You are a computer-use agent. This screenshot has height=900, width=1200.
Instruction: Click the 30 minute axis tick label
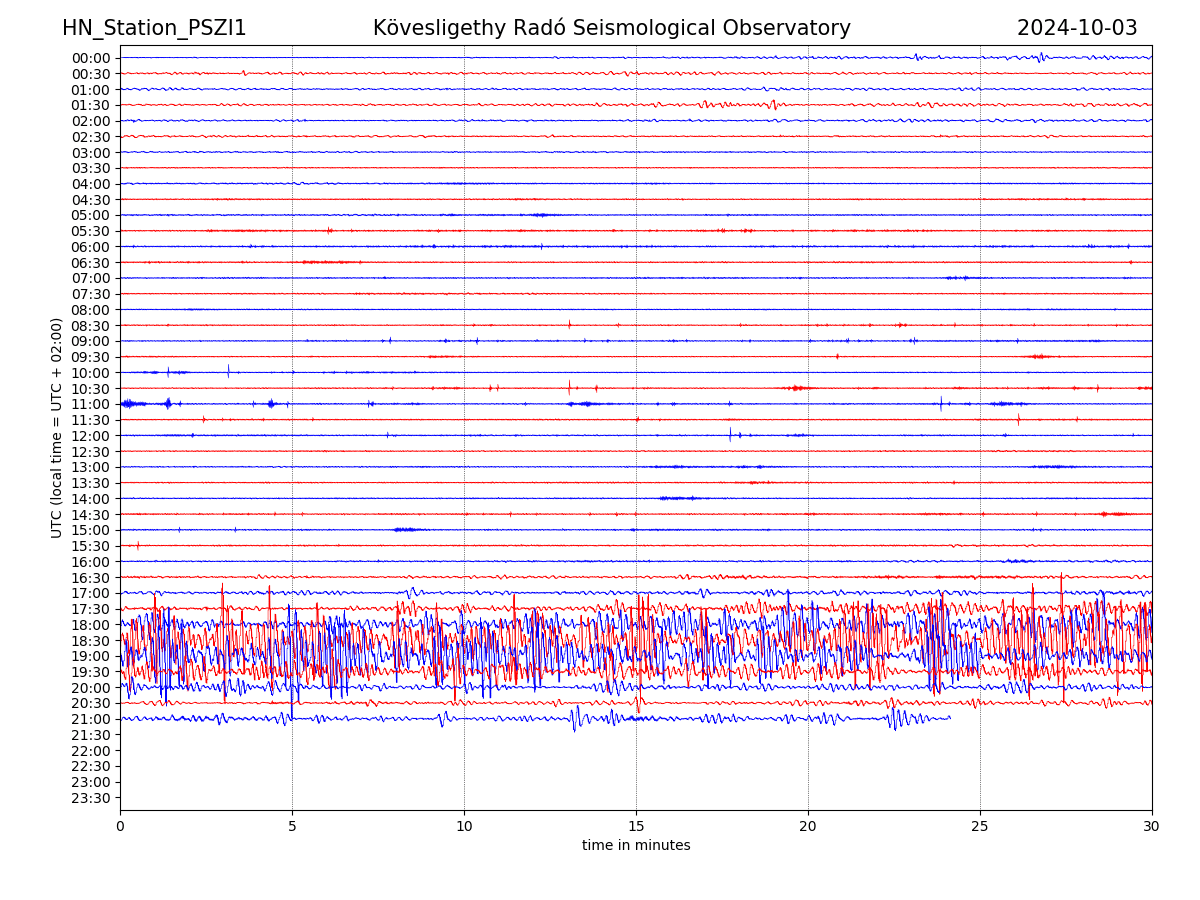click(x=1152, y=826)
